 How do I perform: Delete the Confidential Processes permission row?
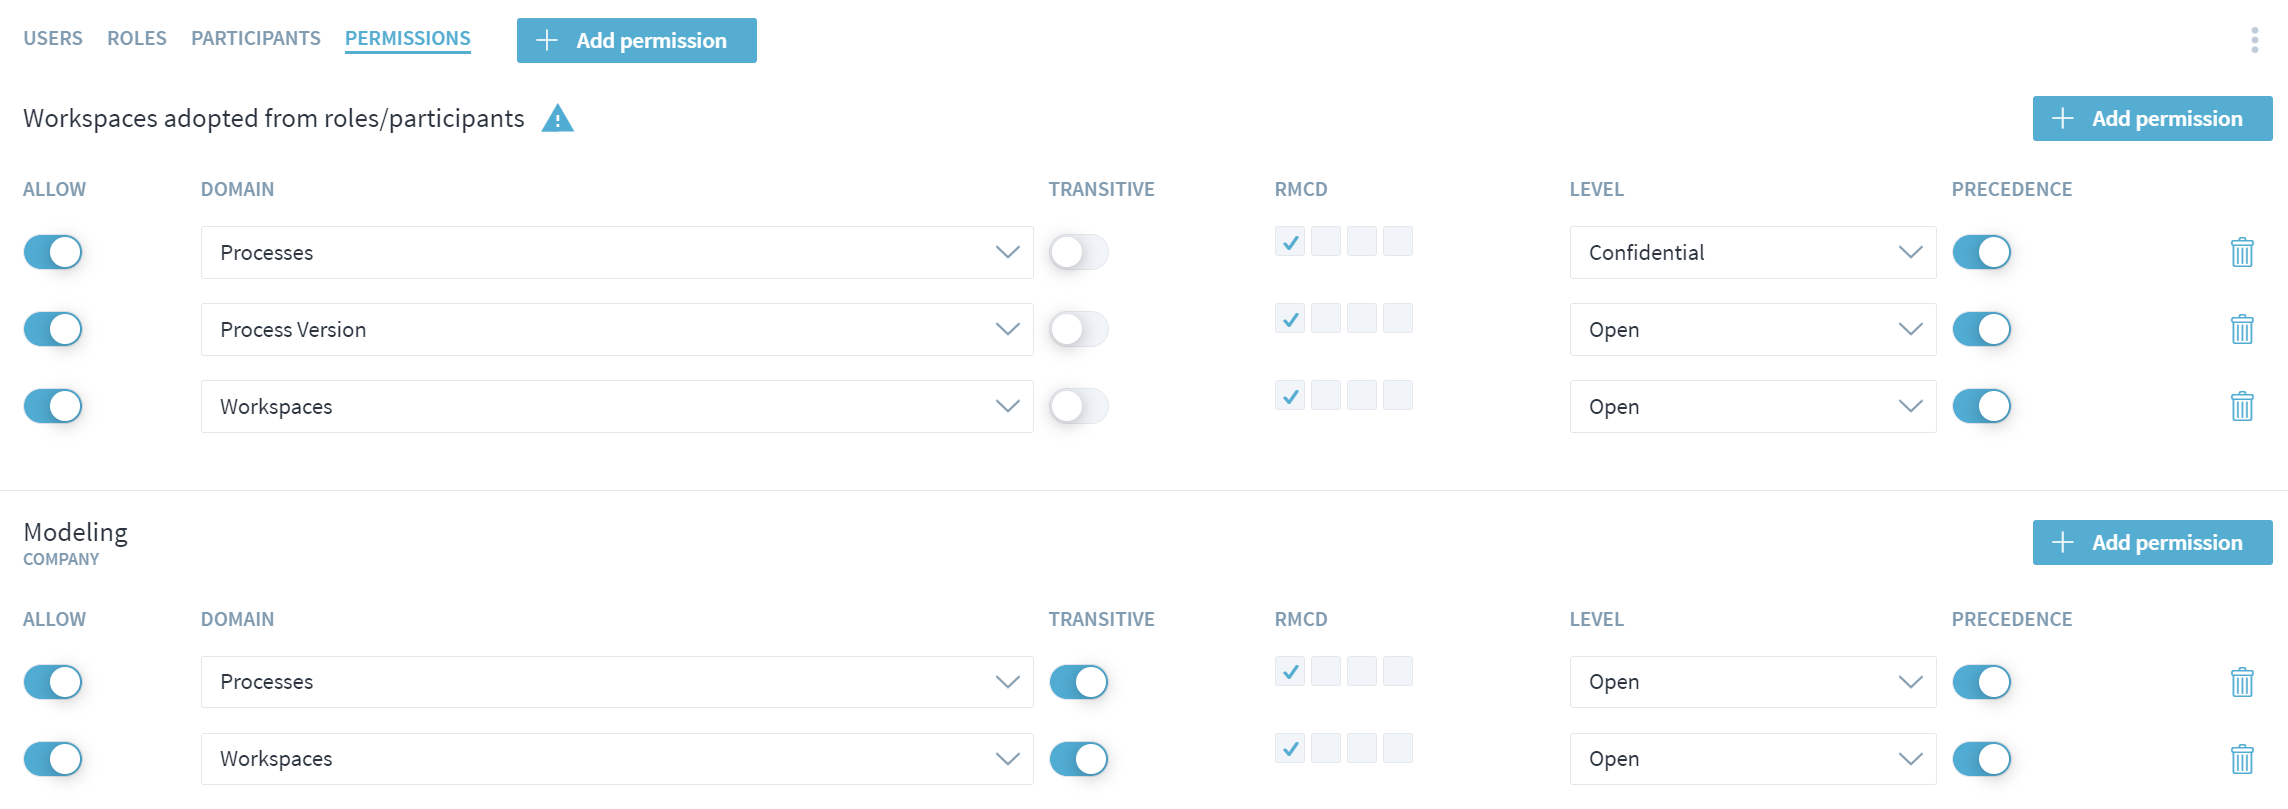click(2242, 252)
